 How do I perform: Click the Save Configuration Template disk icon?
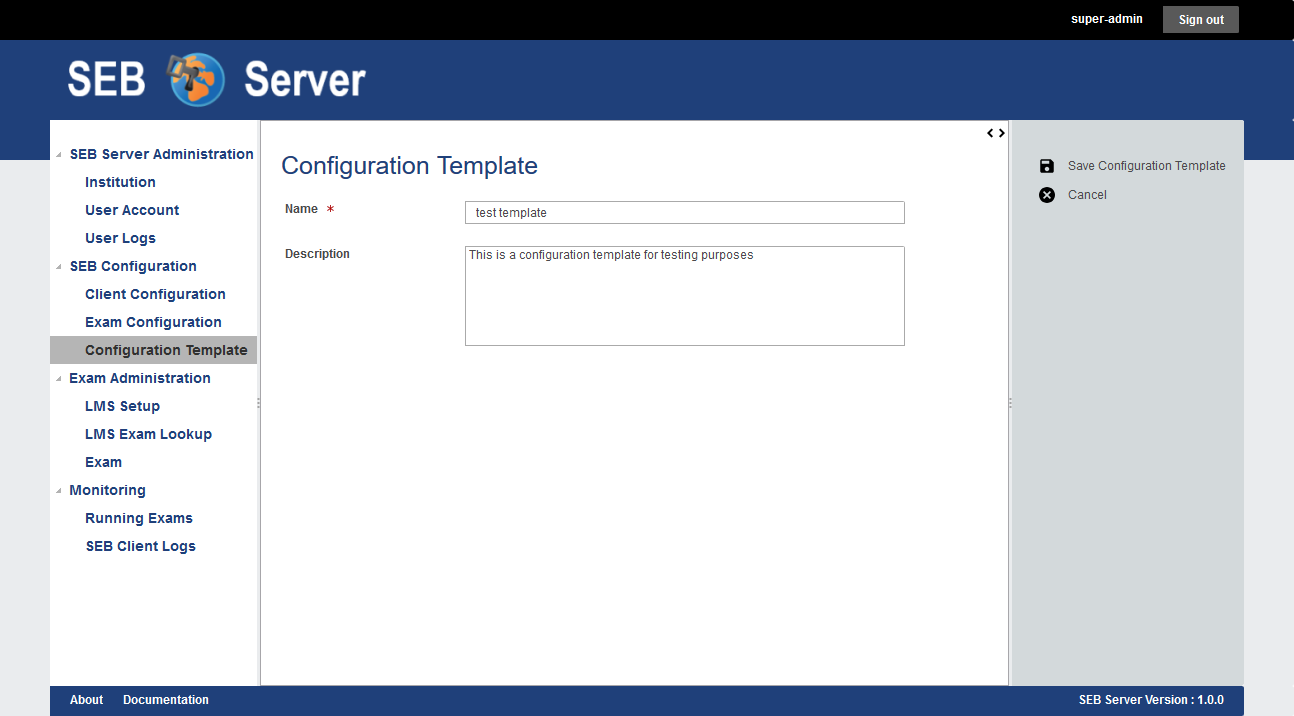coord(1047,166)
